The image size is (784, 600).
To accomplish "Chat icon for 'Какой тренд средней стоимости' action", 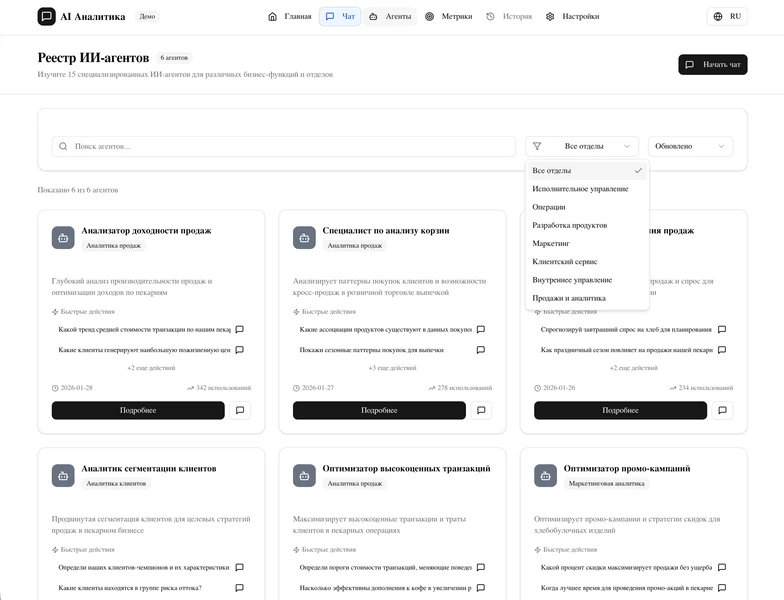I will pyautogui.click(x=240, y=330).
